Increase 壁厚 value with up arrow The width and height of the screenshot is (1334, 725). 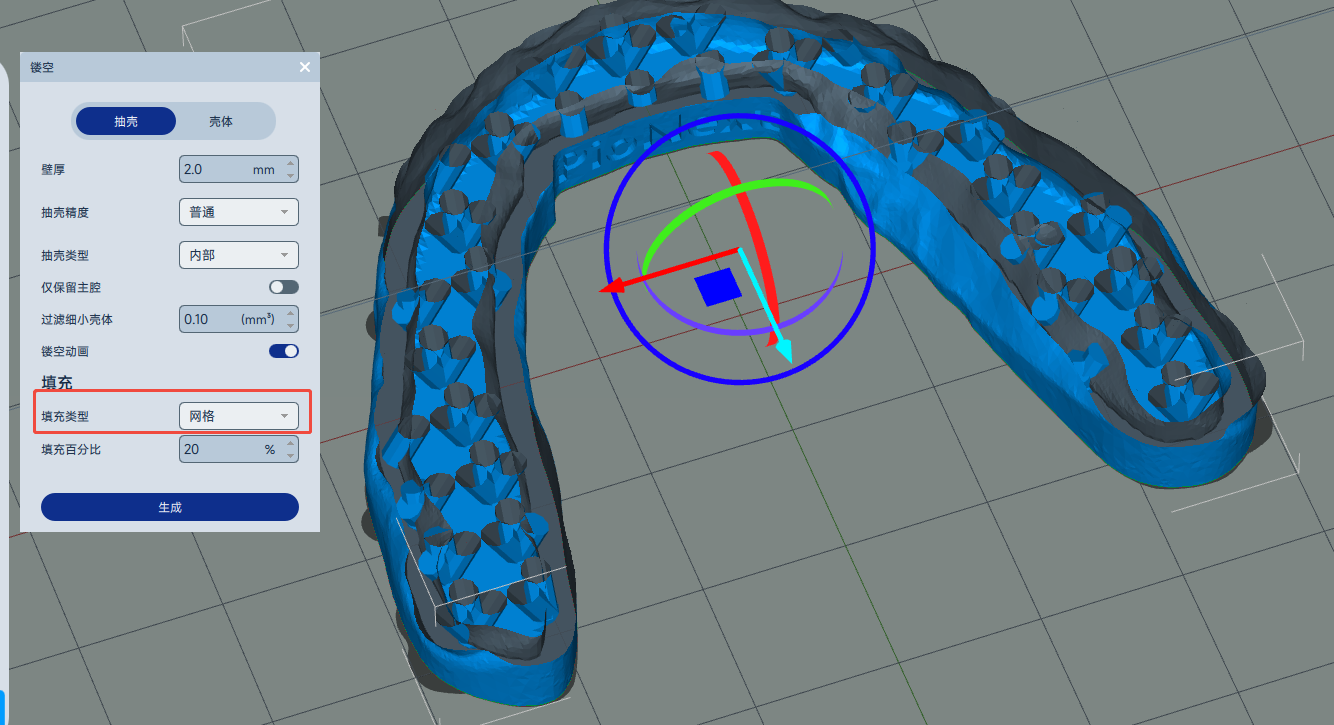tap(291, 163)
